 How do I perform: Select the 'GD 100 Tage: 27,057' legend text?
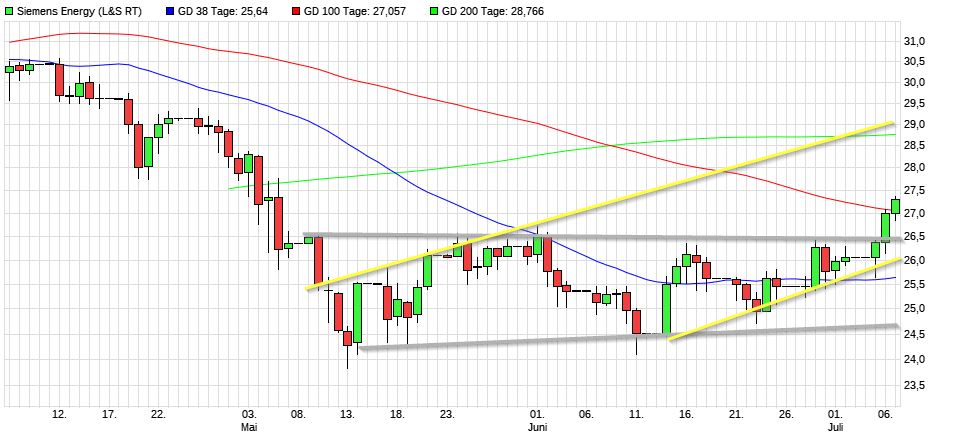tap(354, 11)
